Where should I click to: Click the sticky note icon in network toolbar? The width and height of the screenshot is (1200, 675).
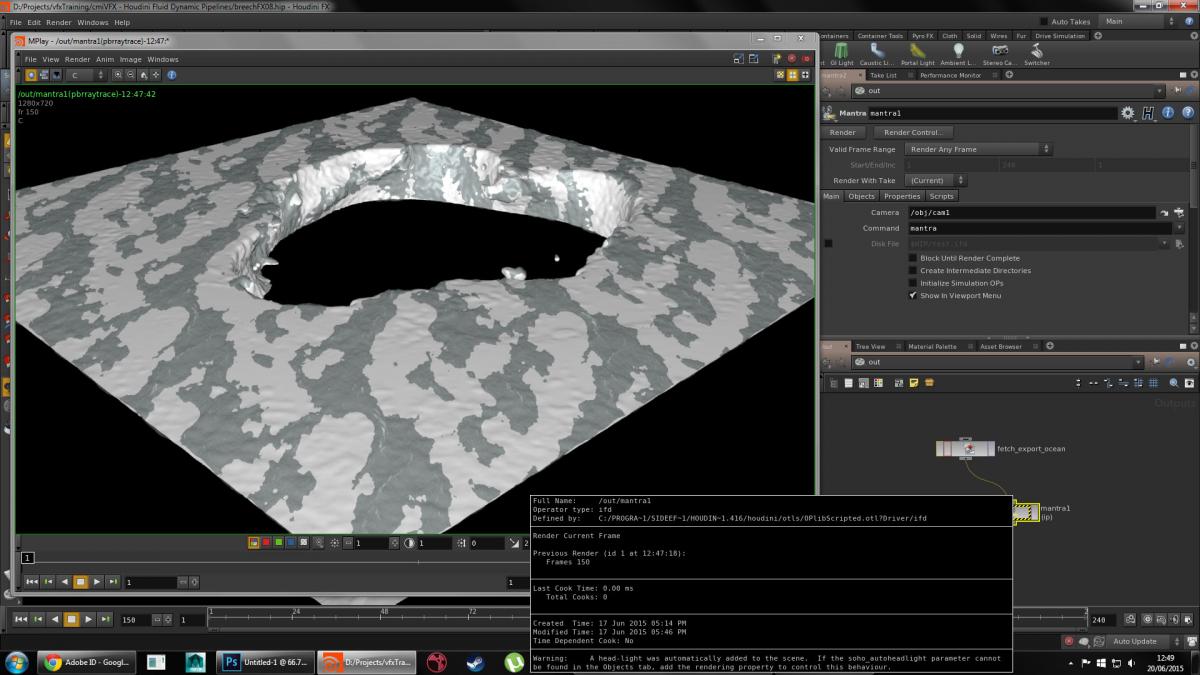click(915, 383)
